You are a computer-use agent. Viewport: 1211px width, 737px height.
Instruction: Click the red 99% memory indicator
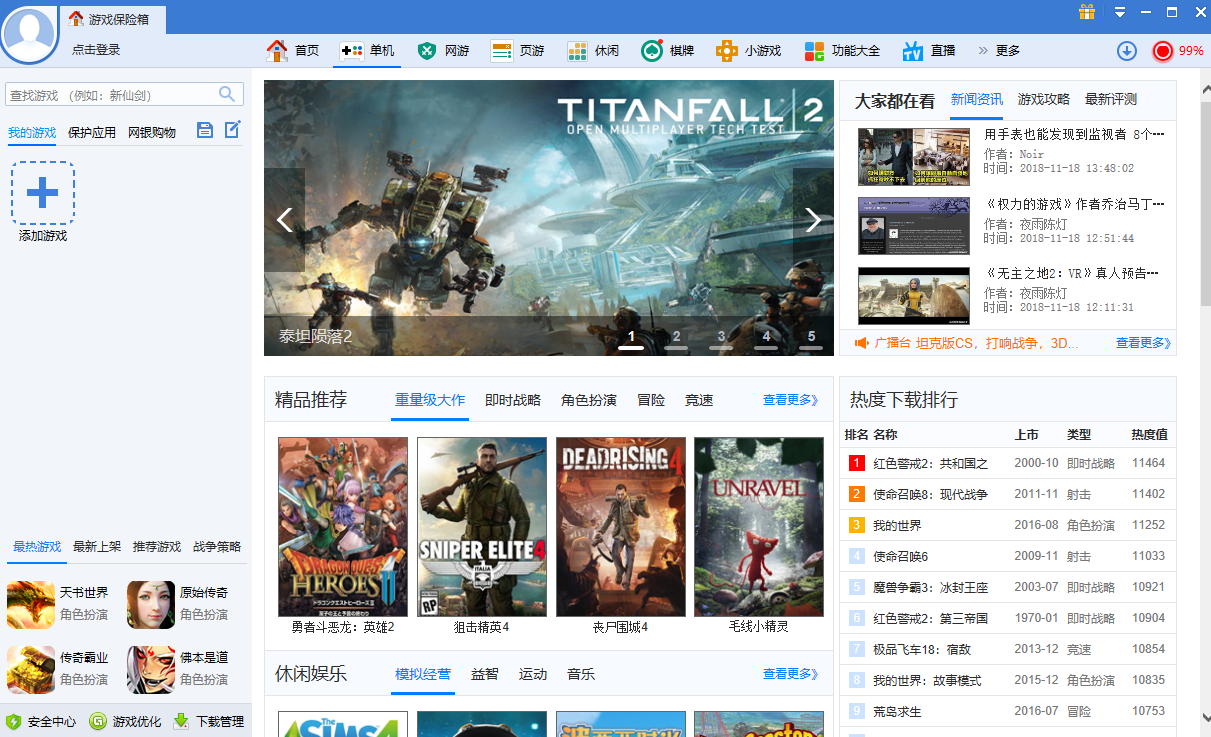click(1178, 51)
